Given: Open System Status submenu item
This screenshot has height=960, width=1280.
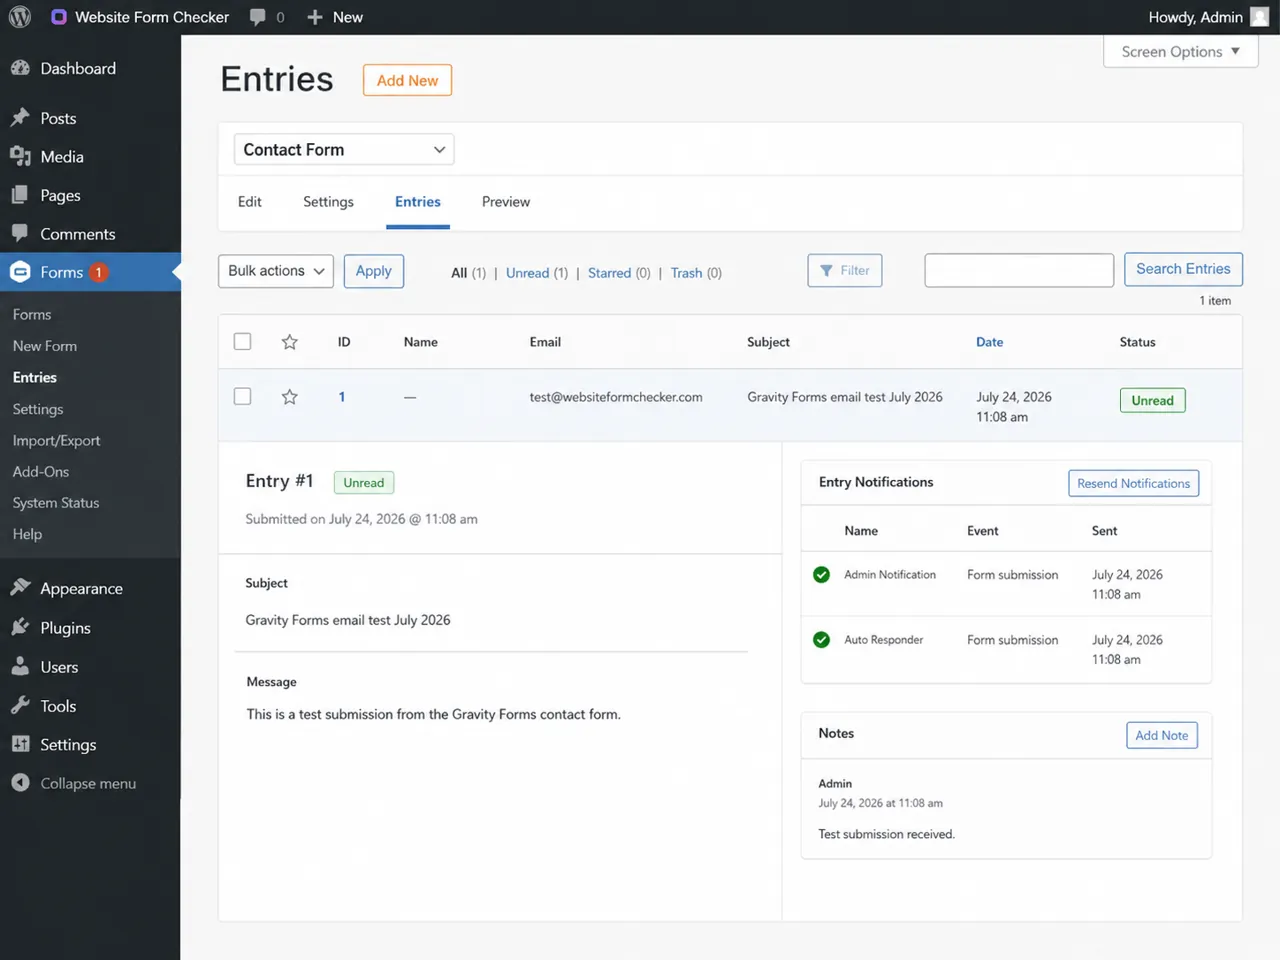Looking at the screenshot, I should [x=56, y=503].
